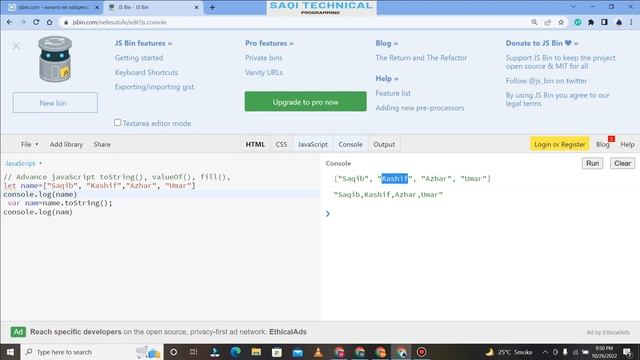Toggle the Console panel
This screenshot has height=360, width=640.
[x=350, y=144]
